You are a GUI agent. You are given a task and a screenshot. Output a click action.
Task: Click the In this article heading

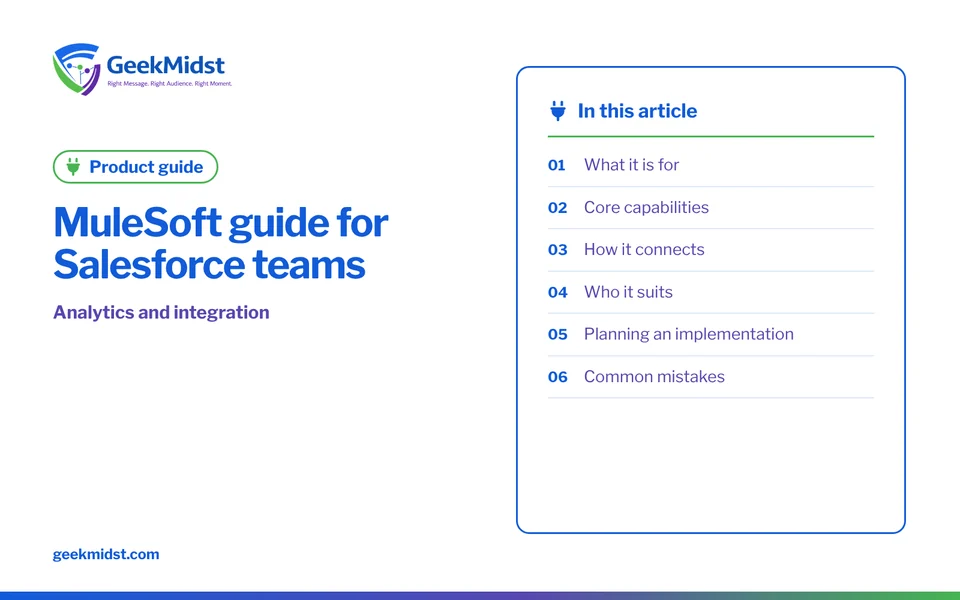click(637, 111)
